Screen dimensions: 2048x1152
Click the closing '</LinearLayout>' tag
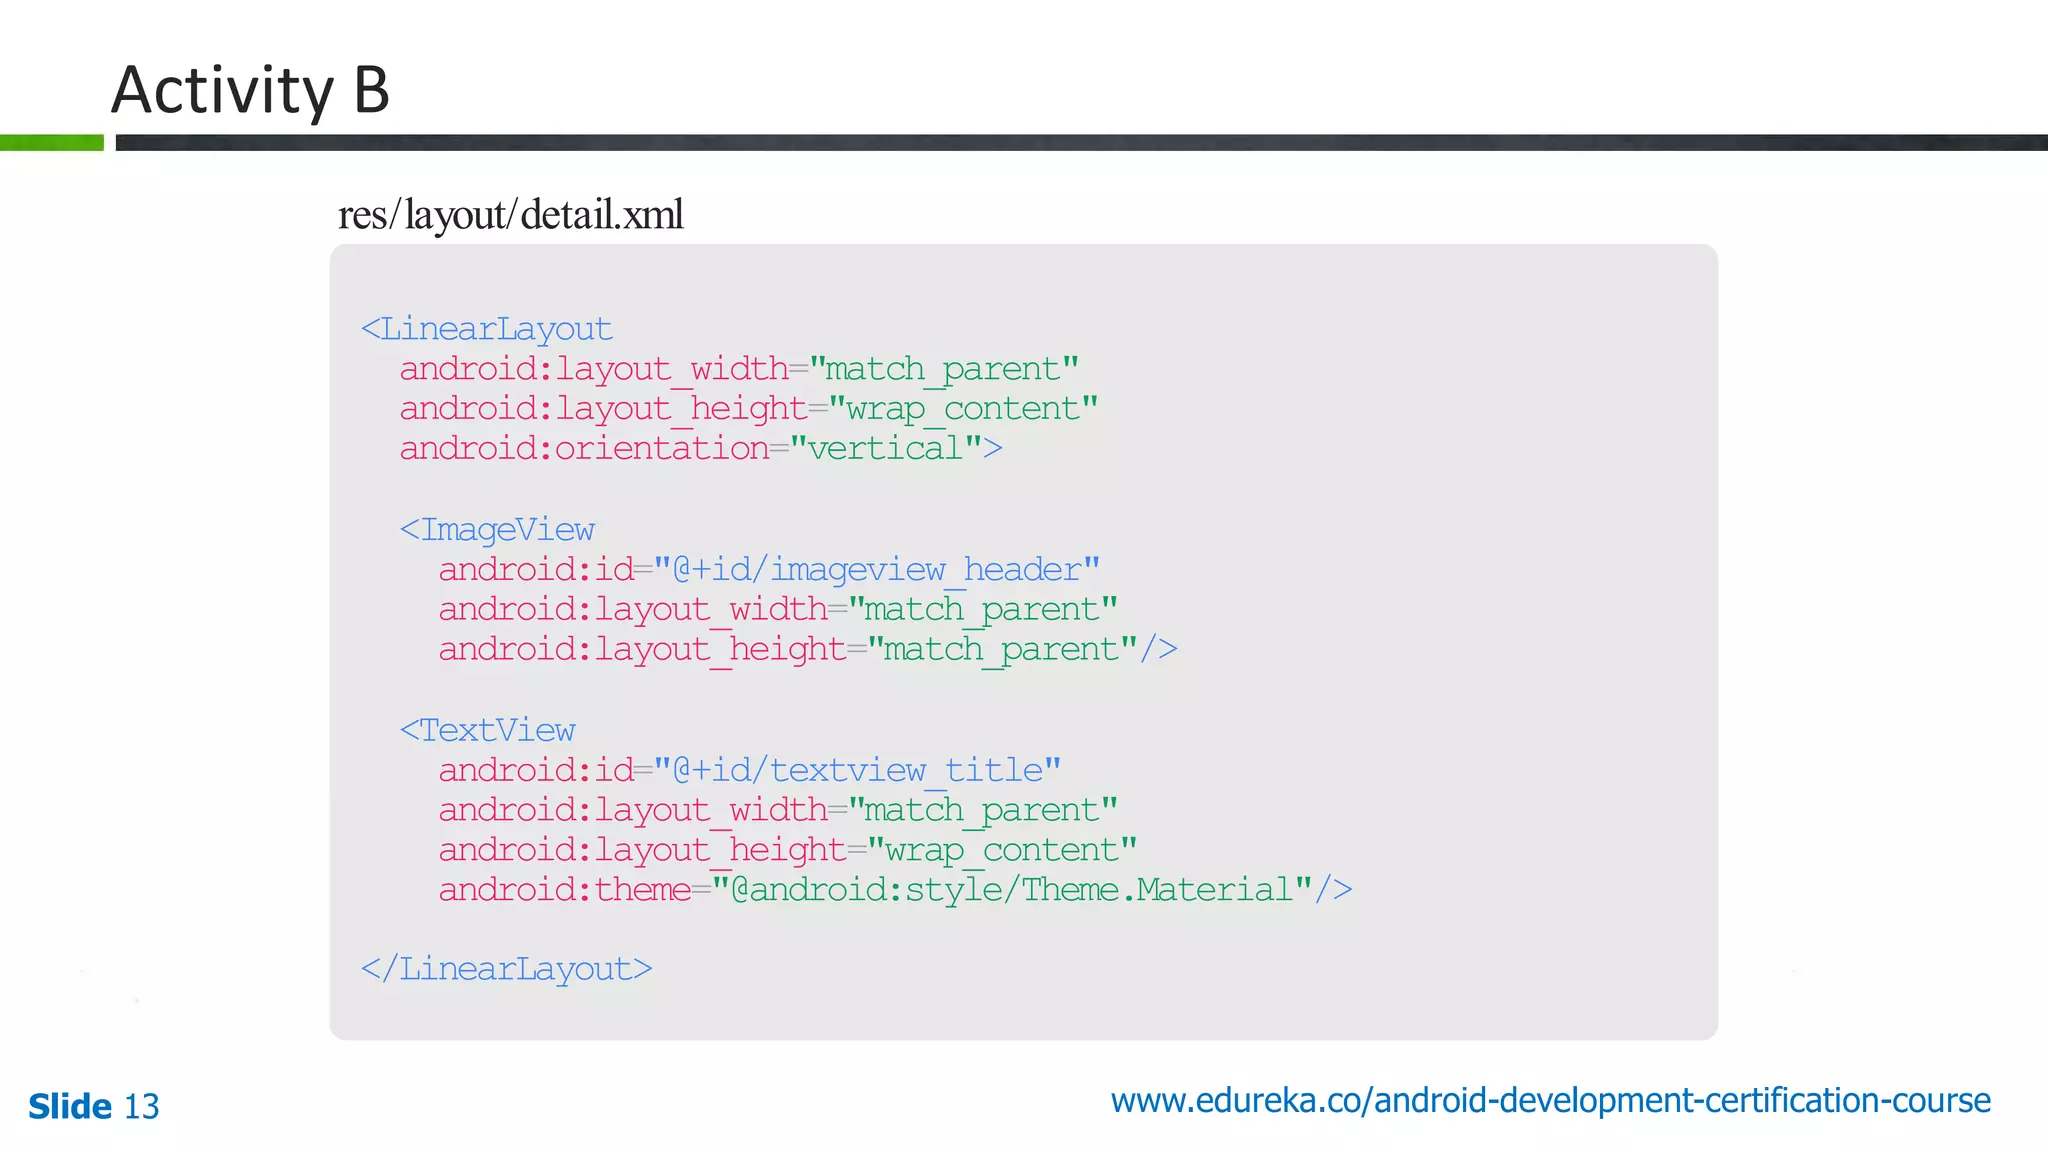pyautogui.click(x=506, y=969)
